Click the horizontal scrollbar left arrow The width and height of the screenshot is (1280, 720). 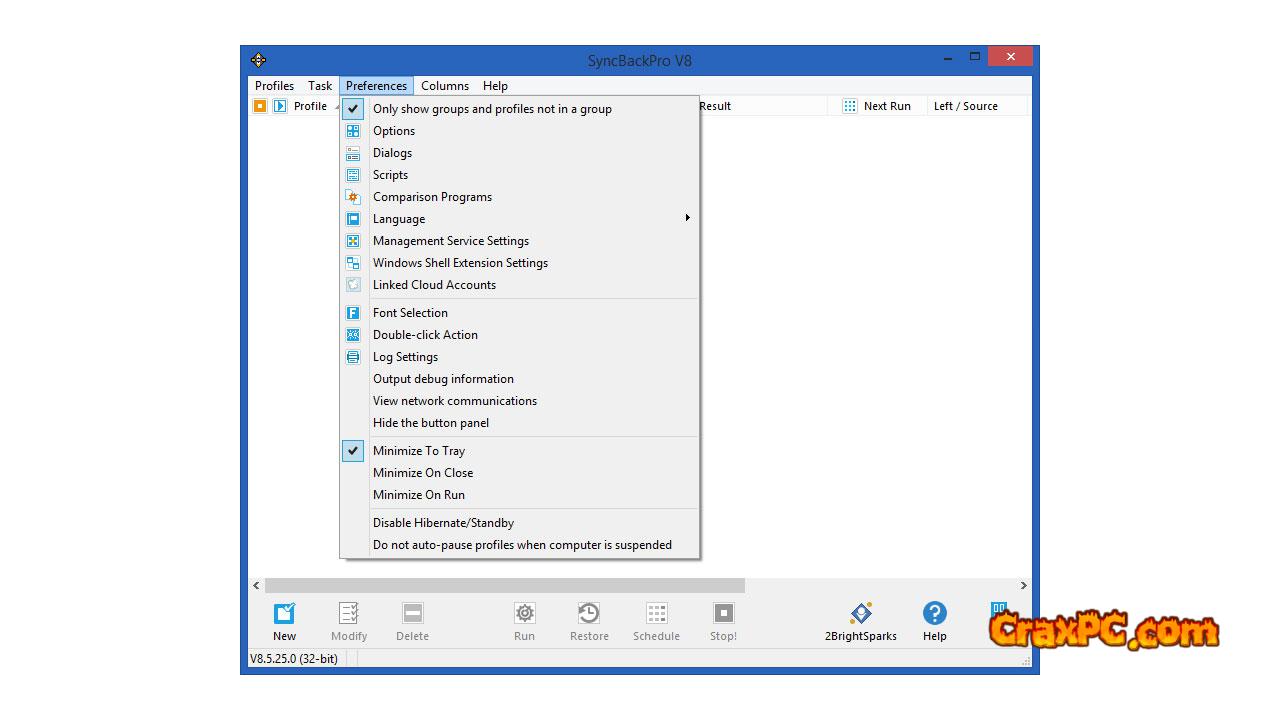tap(256, 585)
